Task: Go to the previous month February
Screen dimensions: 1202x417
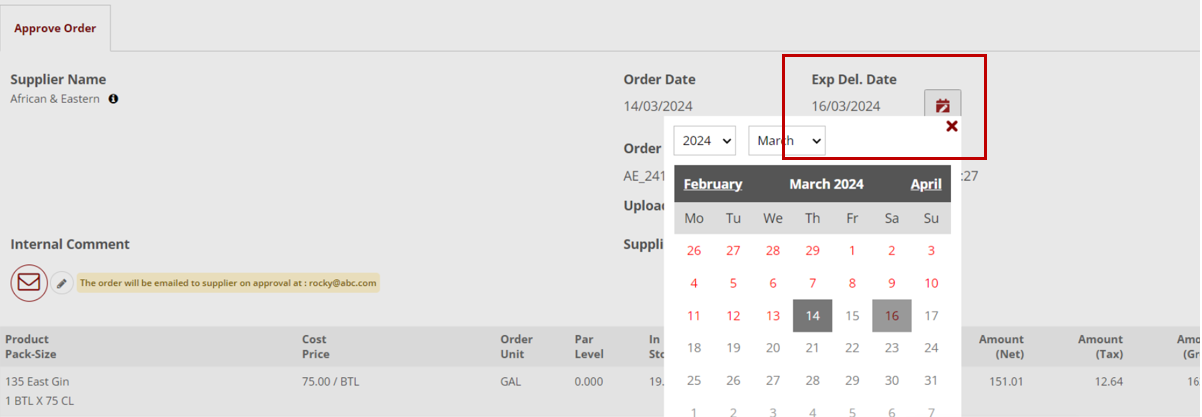Action: coord(712,184)
